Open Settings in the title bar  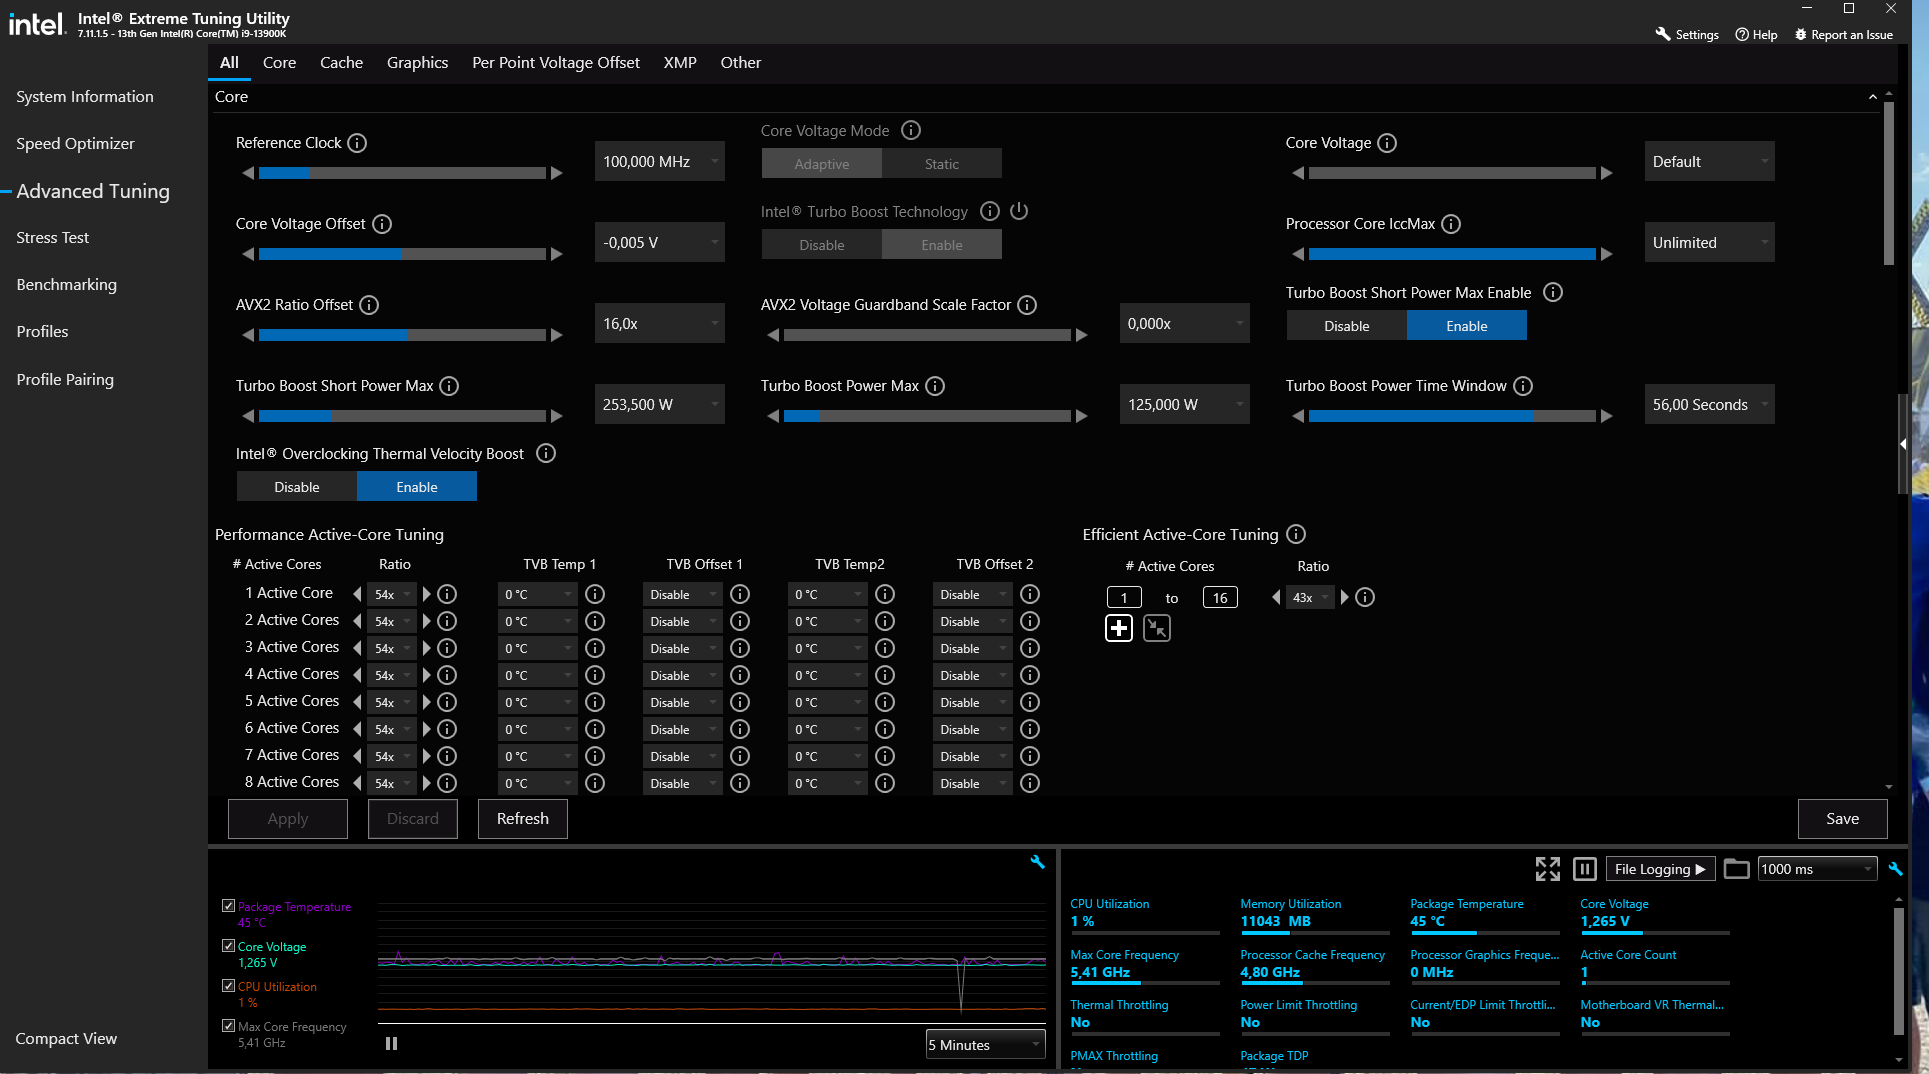pyautogui.click(x=1687, y=34)
